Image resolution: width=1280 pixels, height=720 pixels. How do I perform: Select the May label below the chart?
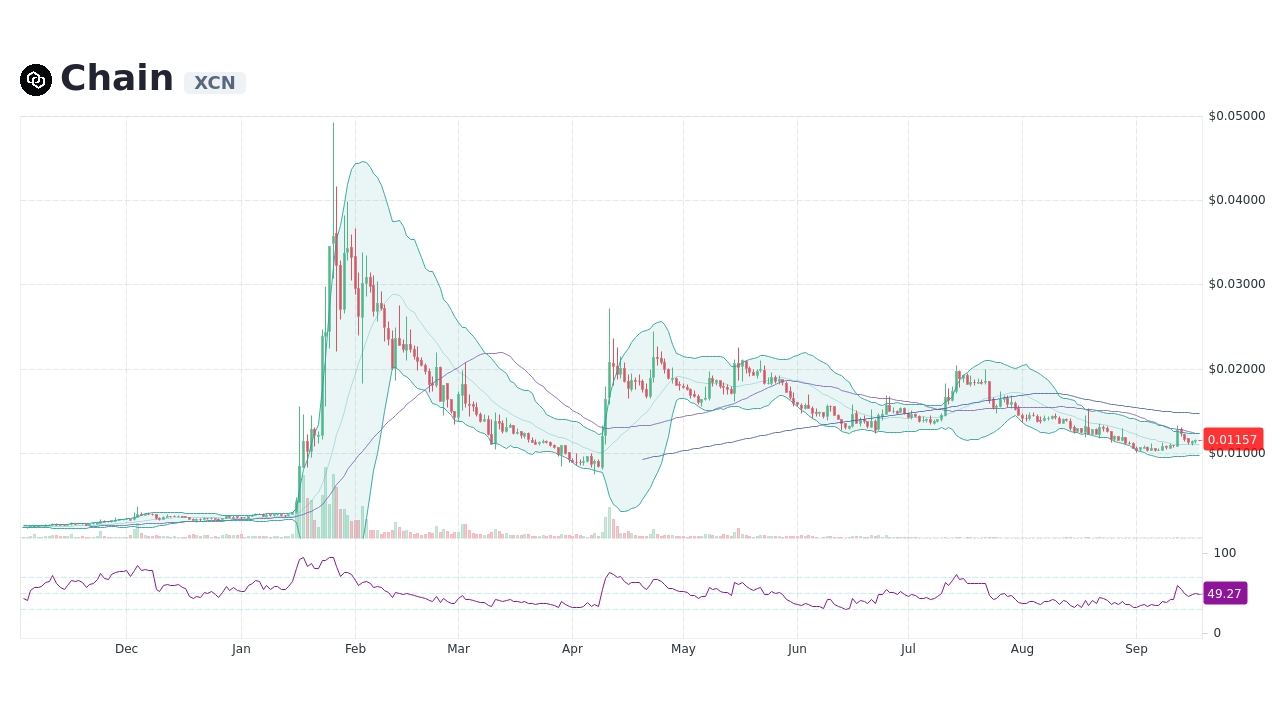683,648
